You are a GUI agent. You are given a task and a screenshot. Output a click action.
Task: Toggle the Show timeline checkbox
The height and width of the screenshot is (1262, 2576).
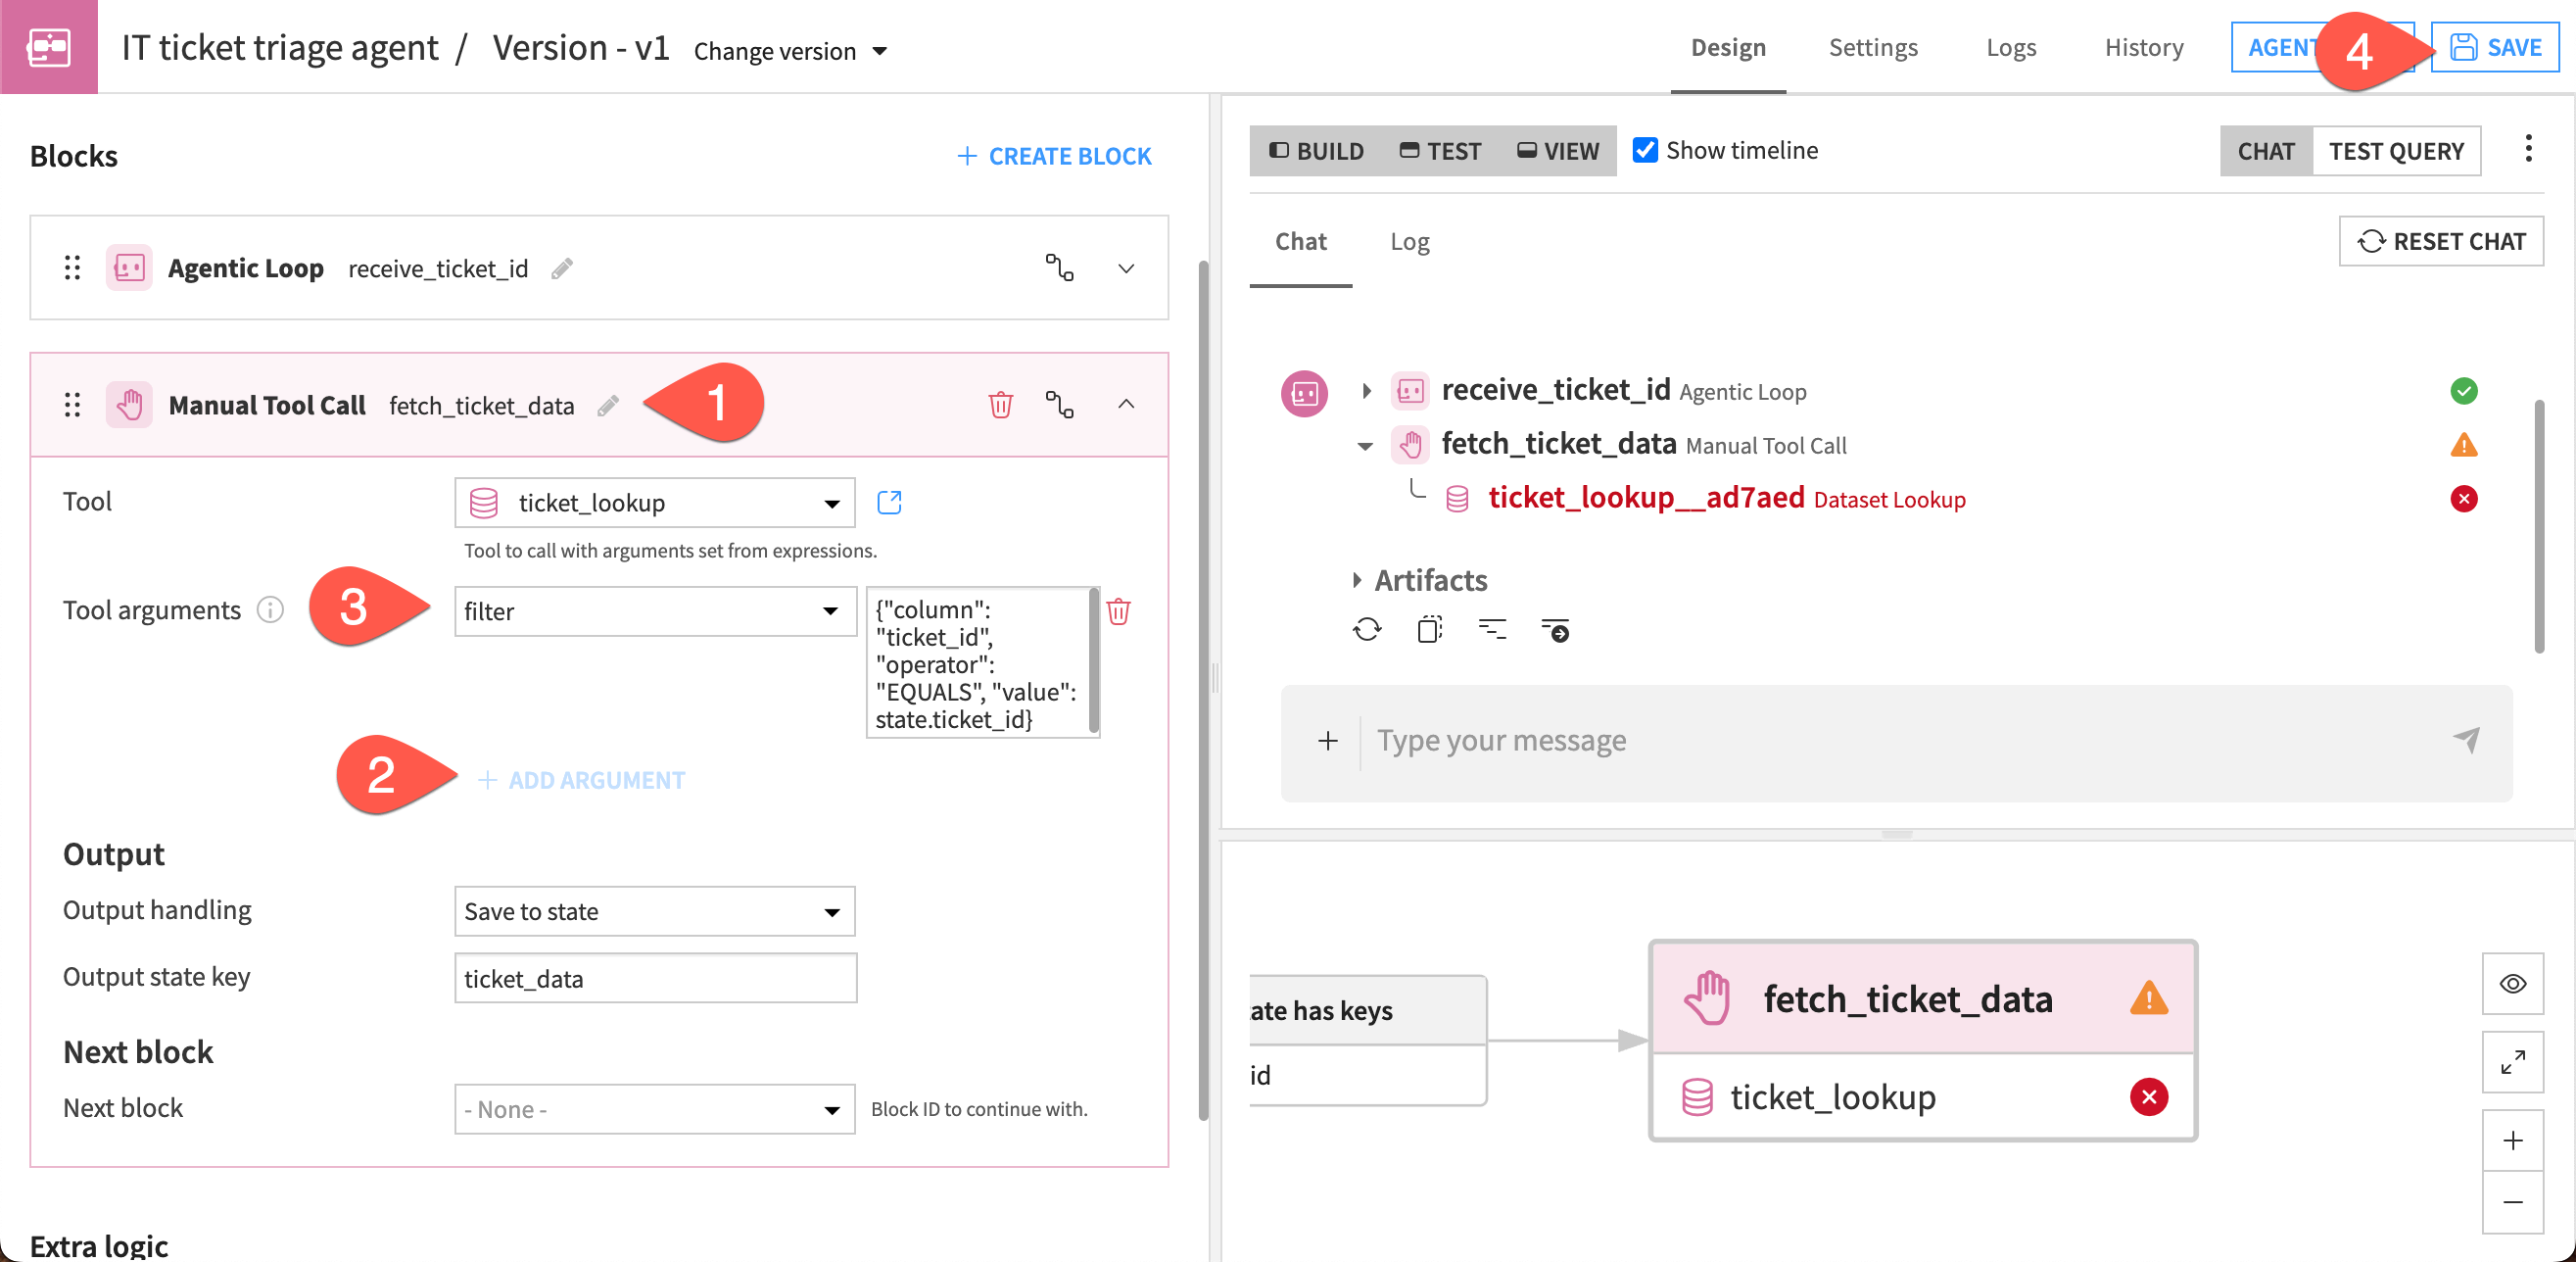click(1645, 150)
